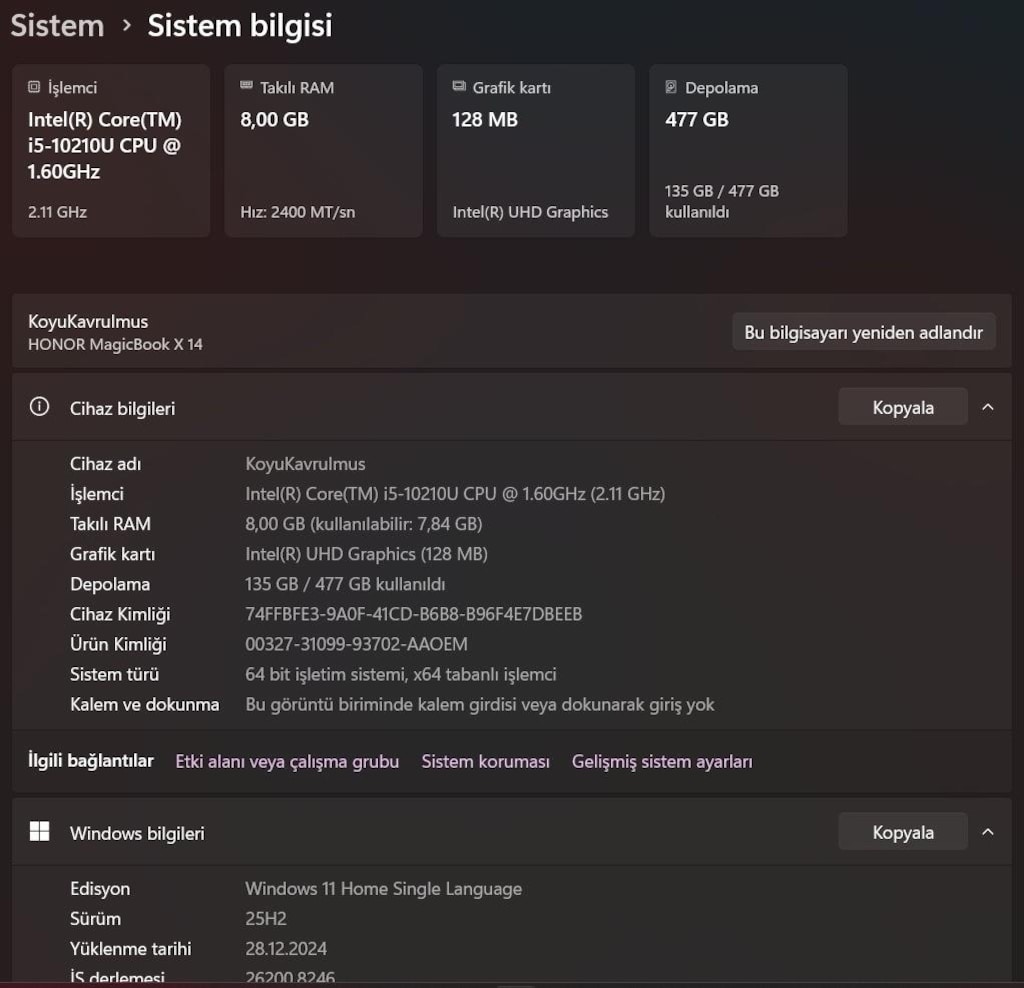The image size is (1024, 988).
Task: Open Etki alanı veya çalışma grubu link
Action: coord(287,761)
